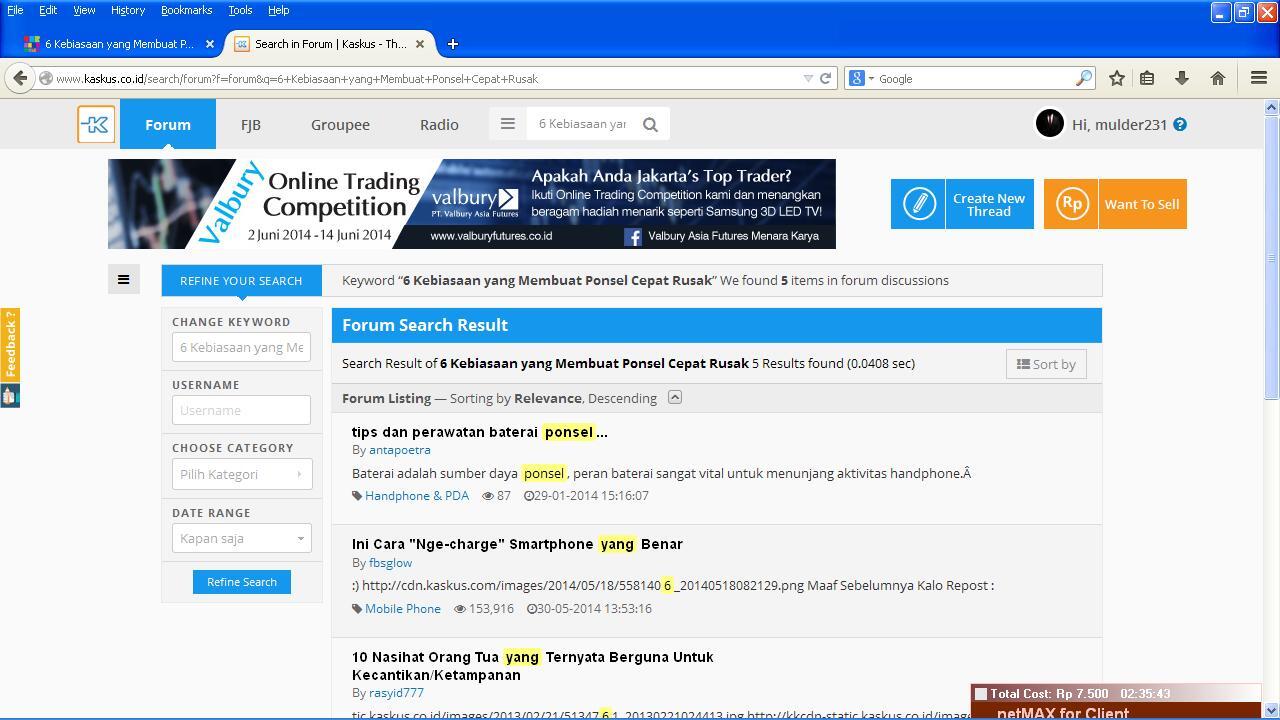
Task: Open the Kapan saja date range dropdown
Action: click(x=241, y=538)
